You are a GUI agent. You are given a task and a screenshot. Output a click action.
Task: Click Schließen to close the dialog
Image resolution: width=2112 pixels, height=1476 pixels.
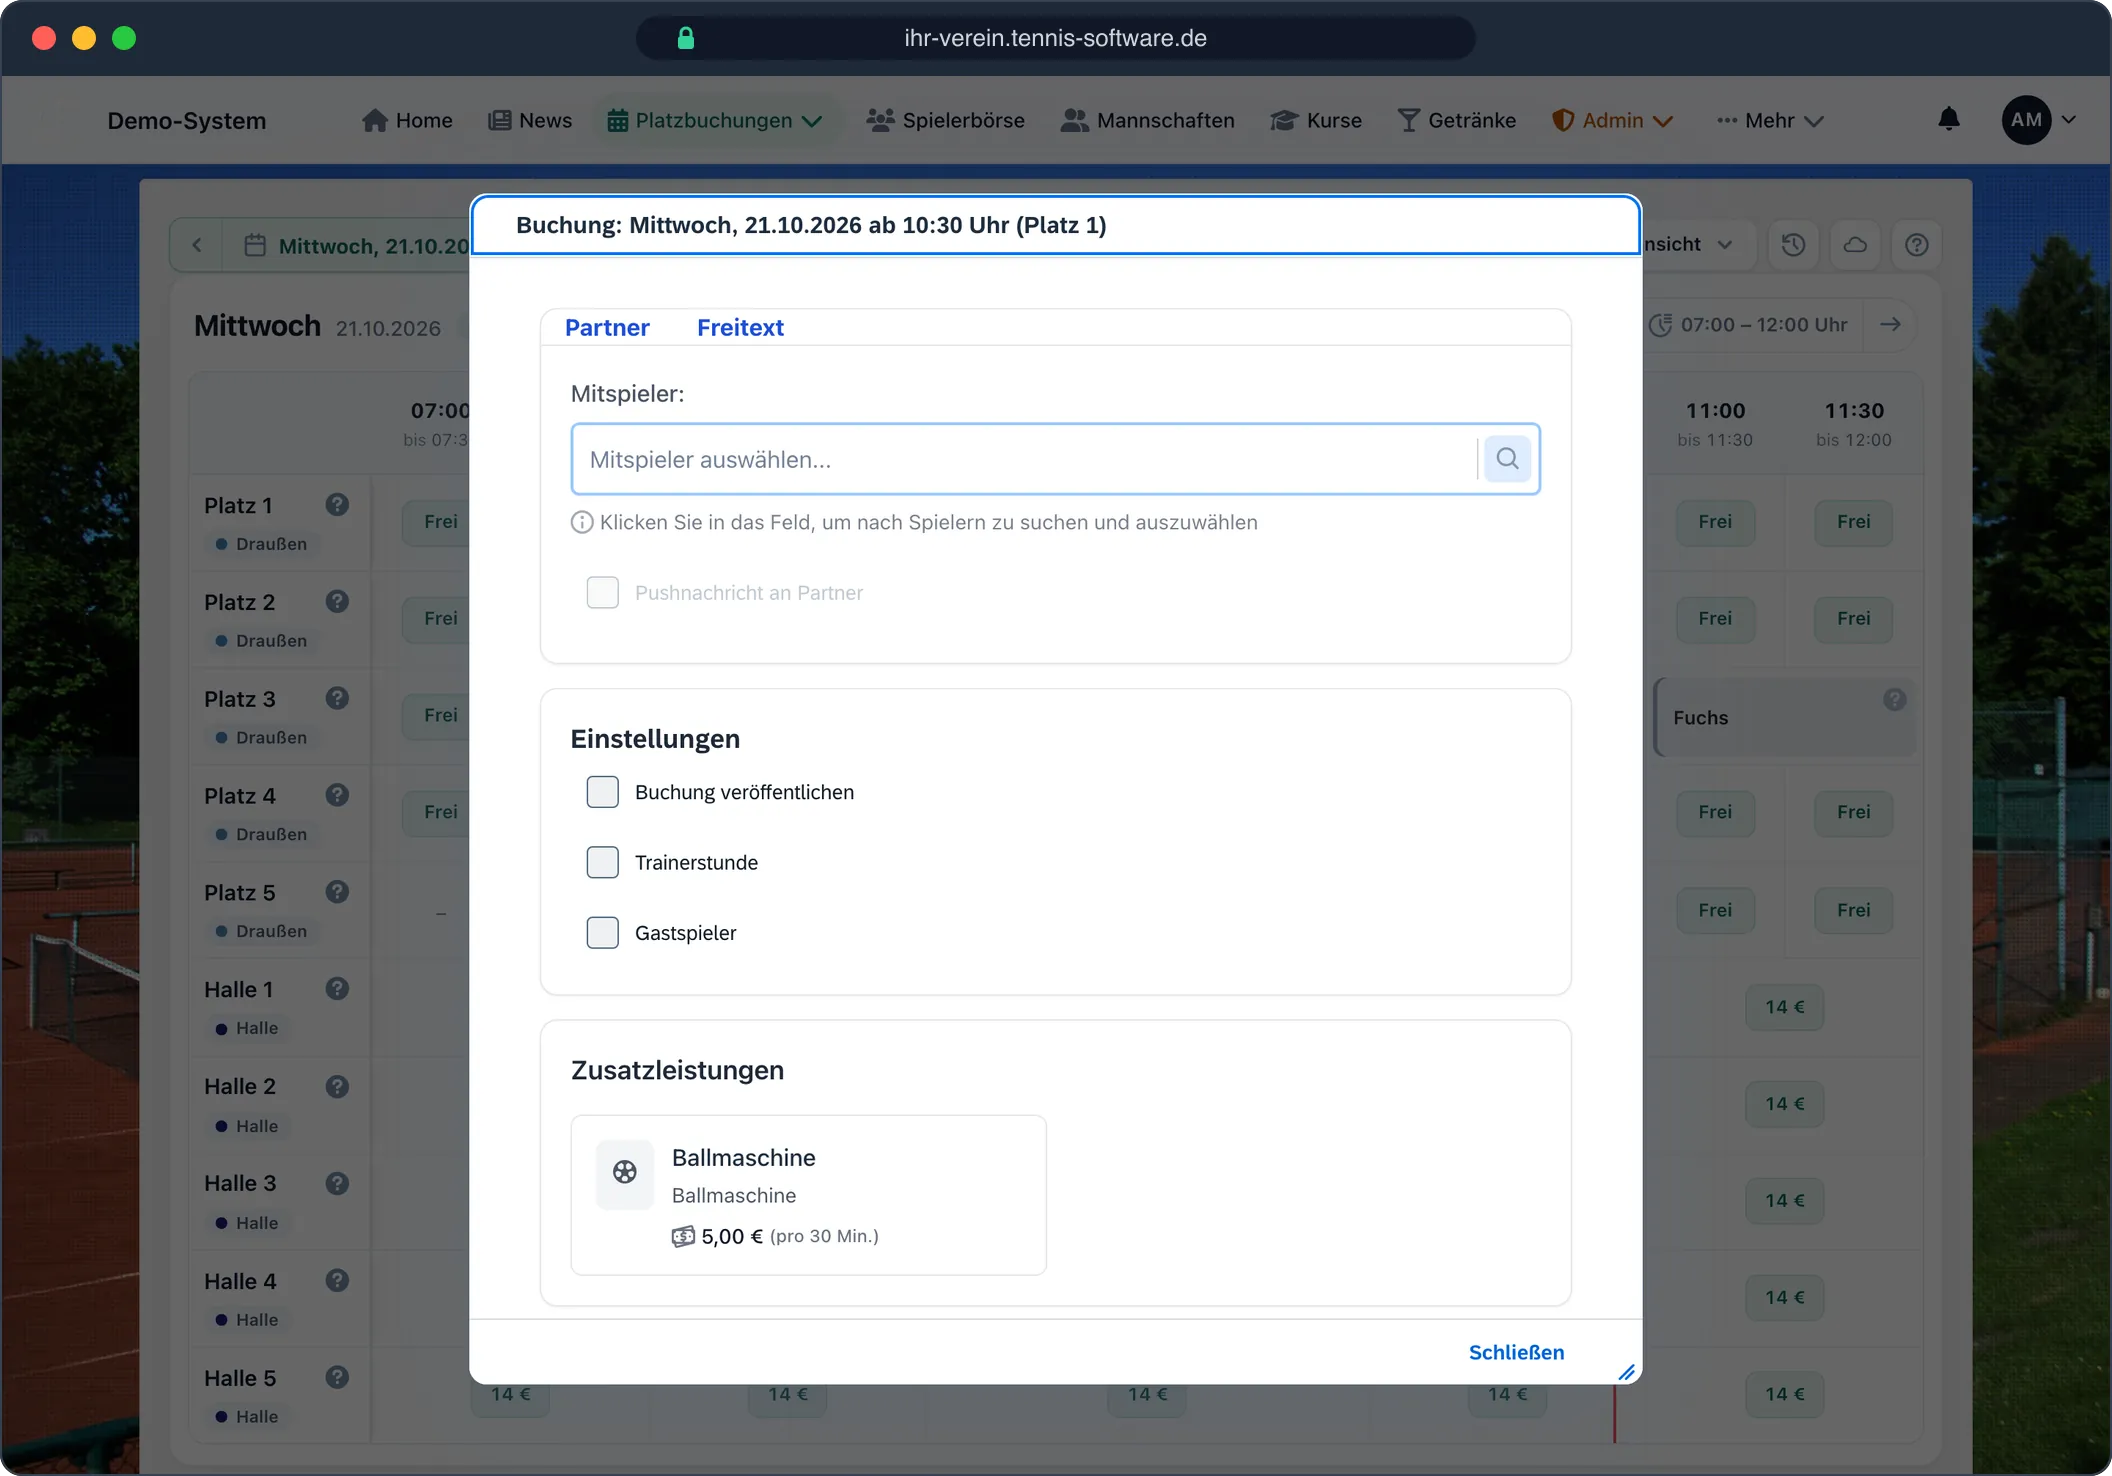point(1516,1352)
